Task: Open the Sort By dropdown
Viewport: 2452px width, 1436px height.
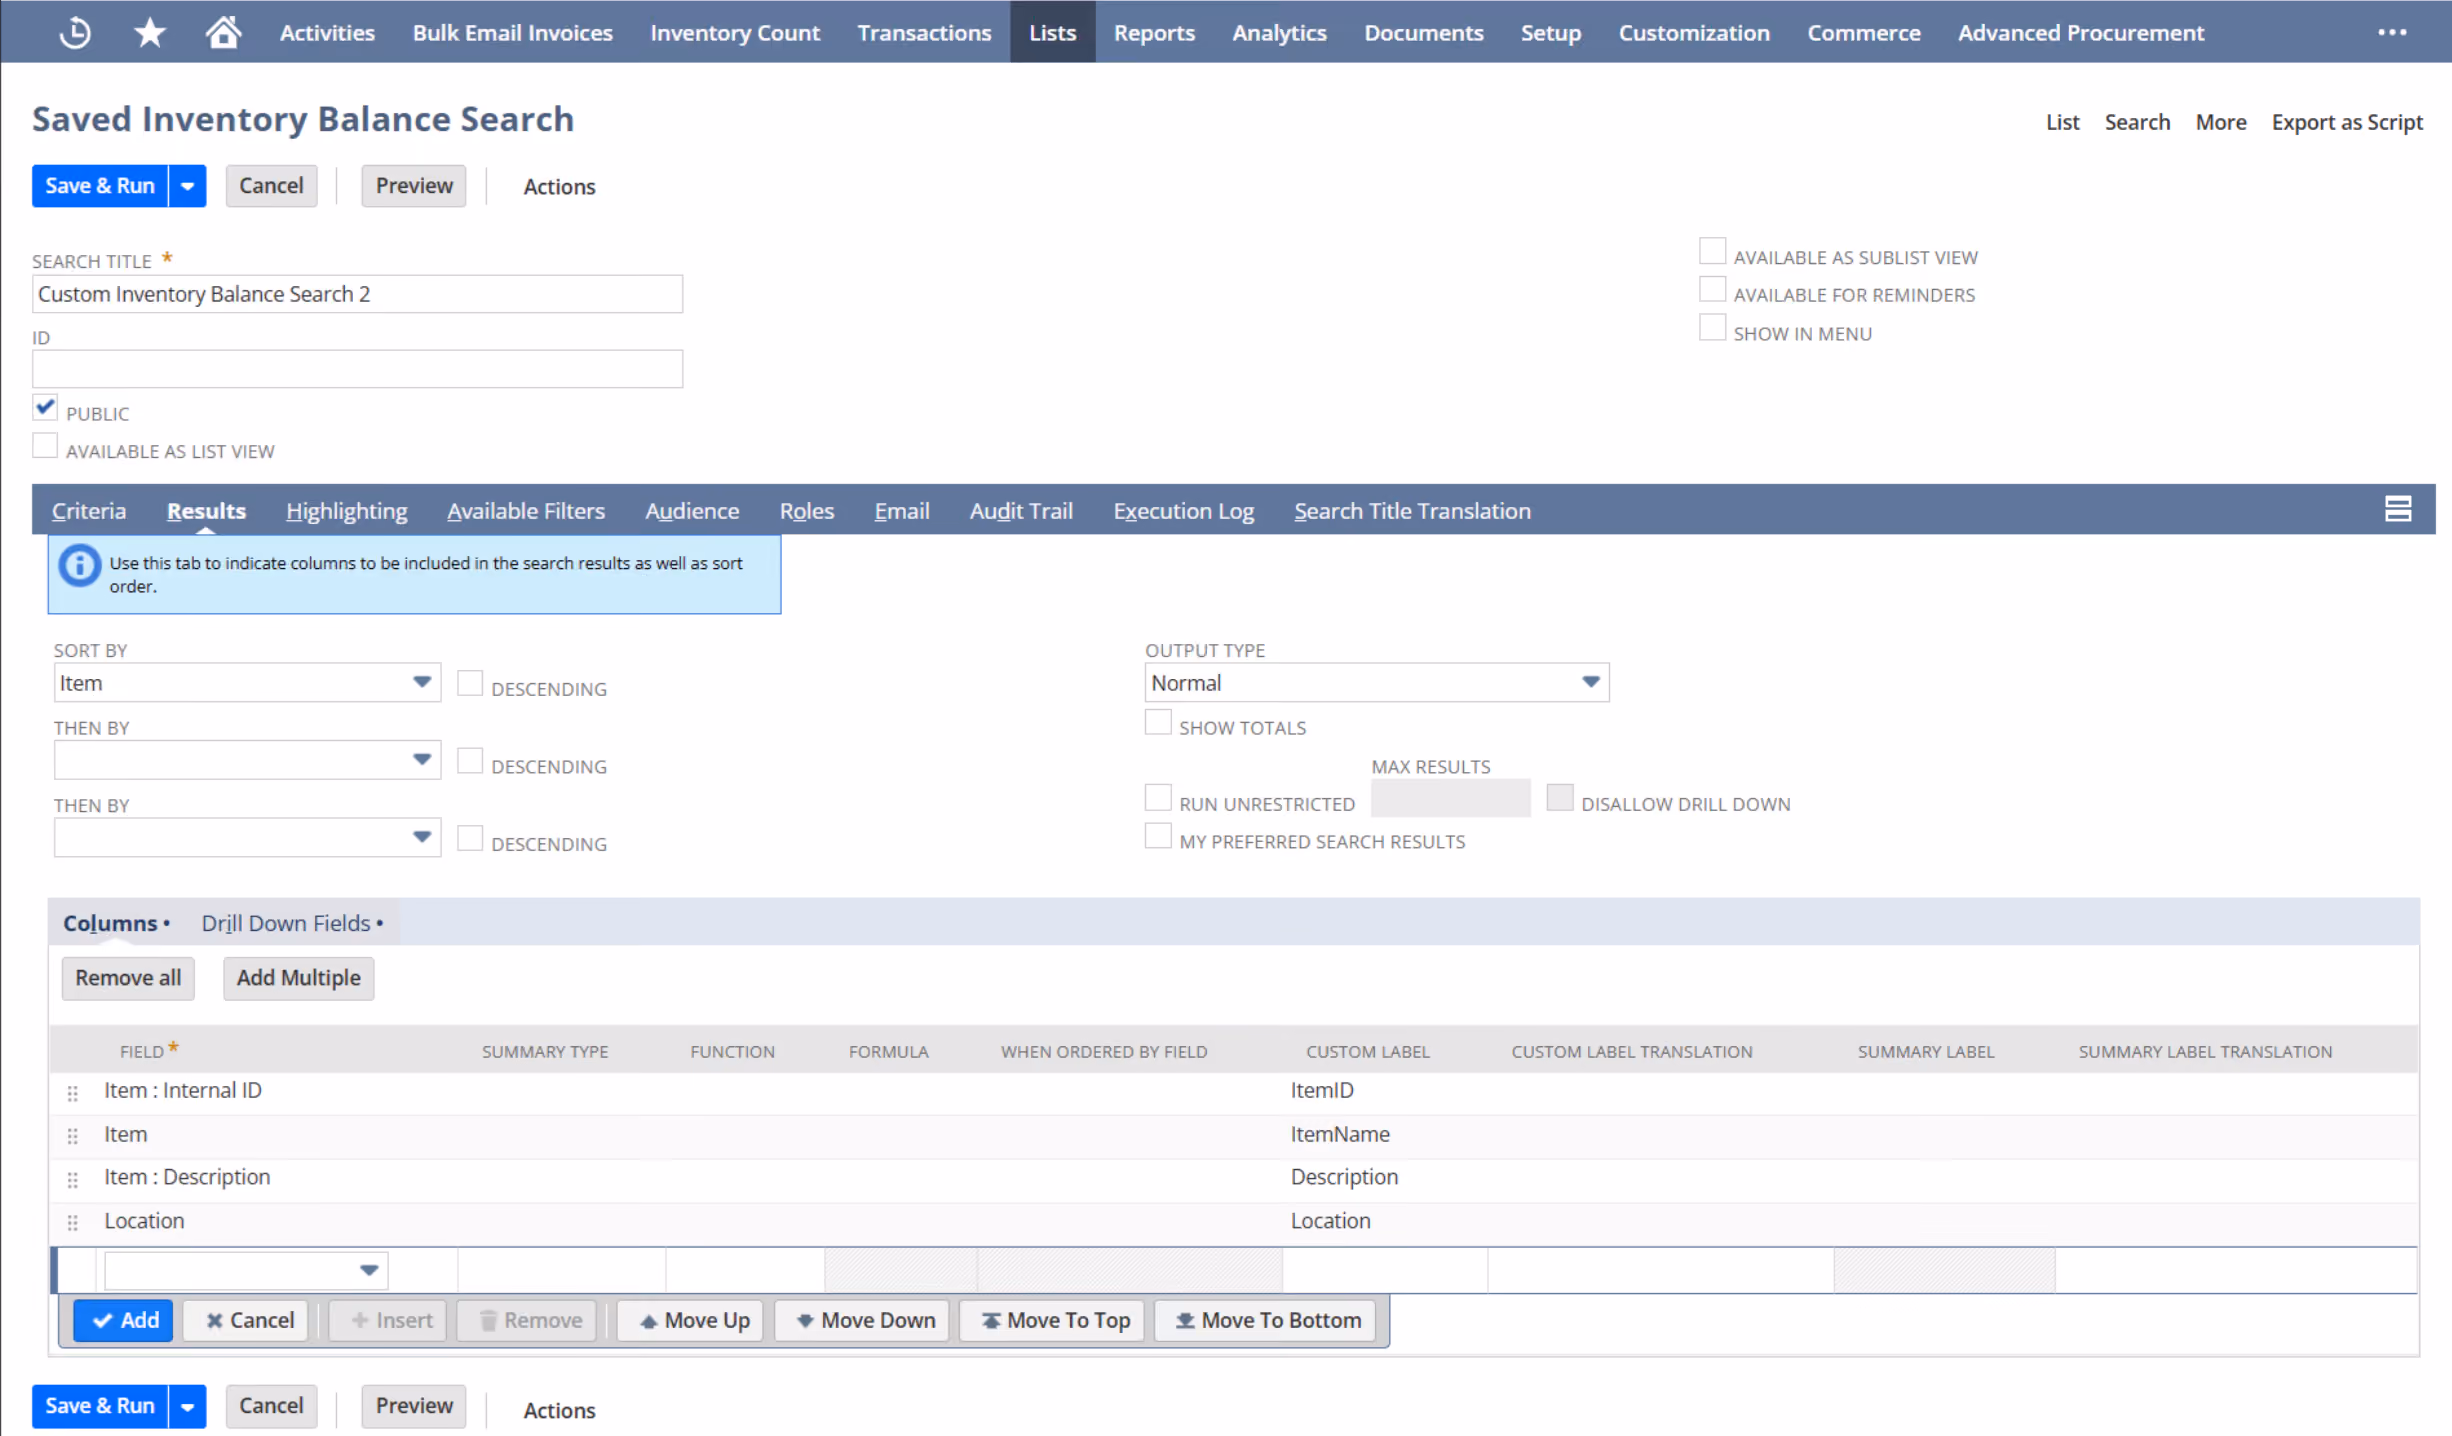Action: point(247,683)
